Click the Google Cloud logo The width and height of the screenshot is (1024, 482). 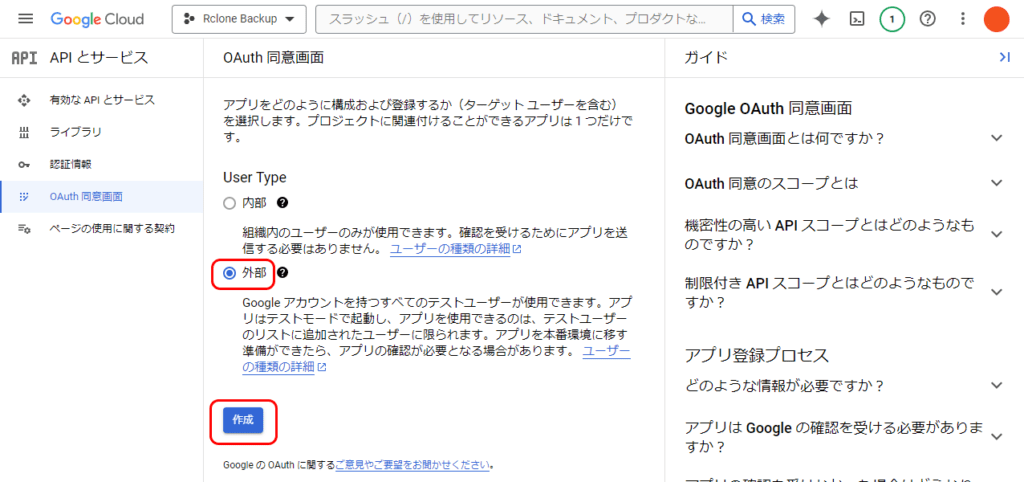click(97, 19)
